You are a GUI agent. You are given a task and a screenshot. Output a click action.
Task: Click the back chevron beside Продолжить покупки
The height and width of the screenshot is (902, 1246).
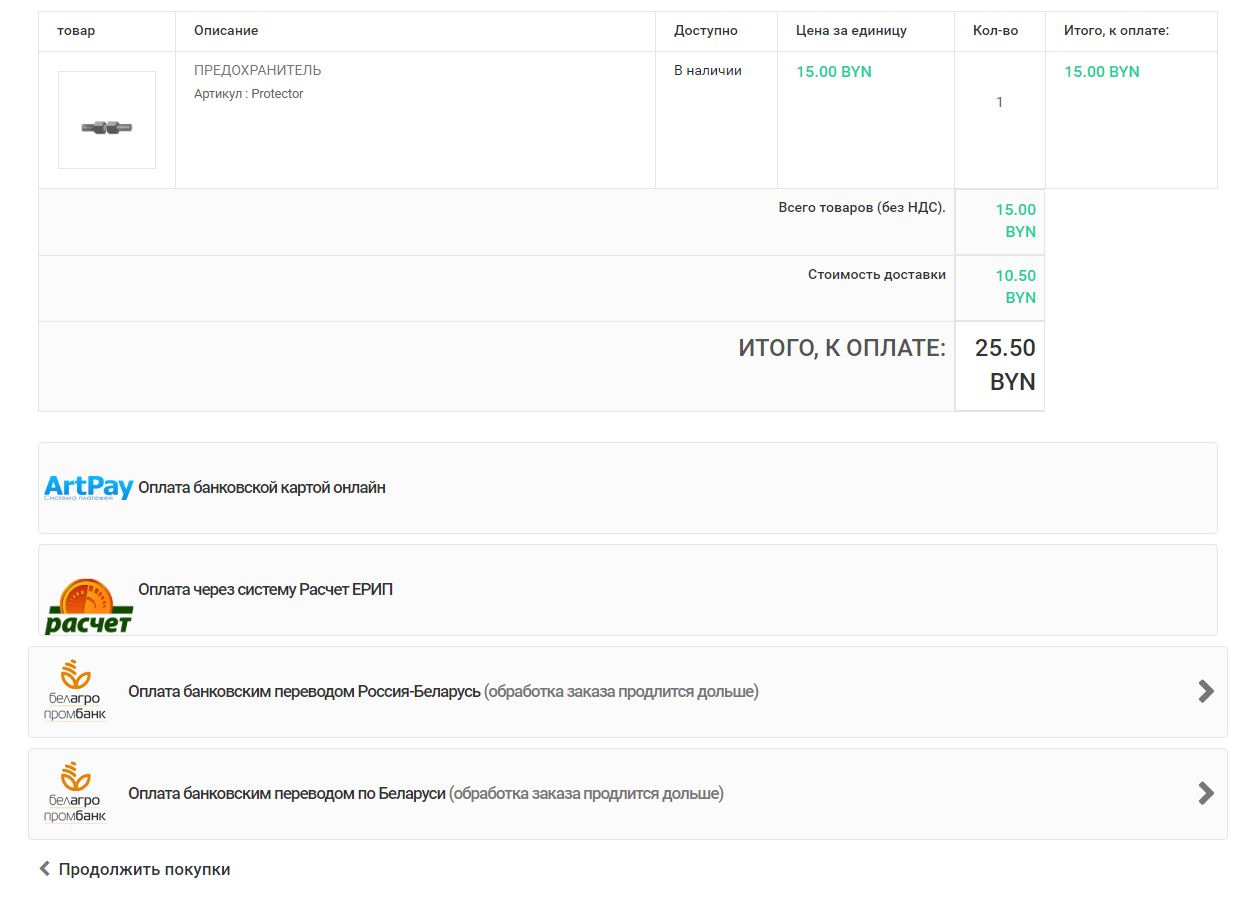pos(44,869)
